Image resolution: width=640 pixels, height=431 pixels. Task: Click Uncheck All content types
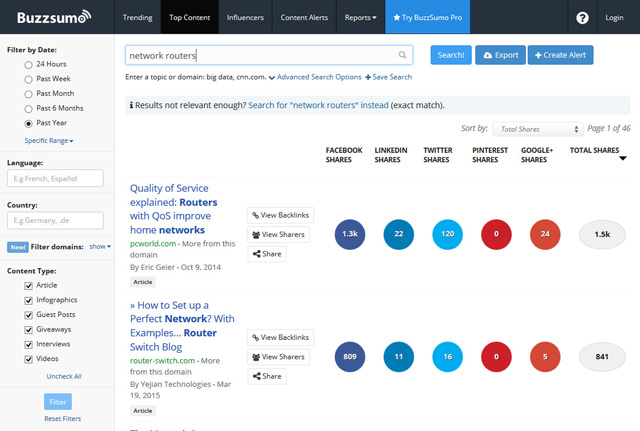pyautogui.click(x=64, y=376)
